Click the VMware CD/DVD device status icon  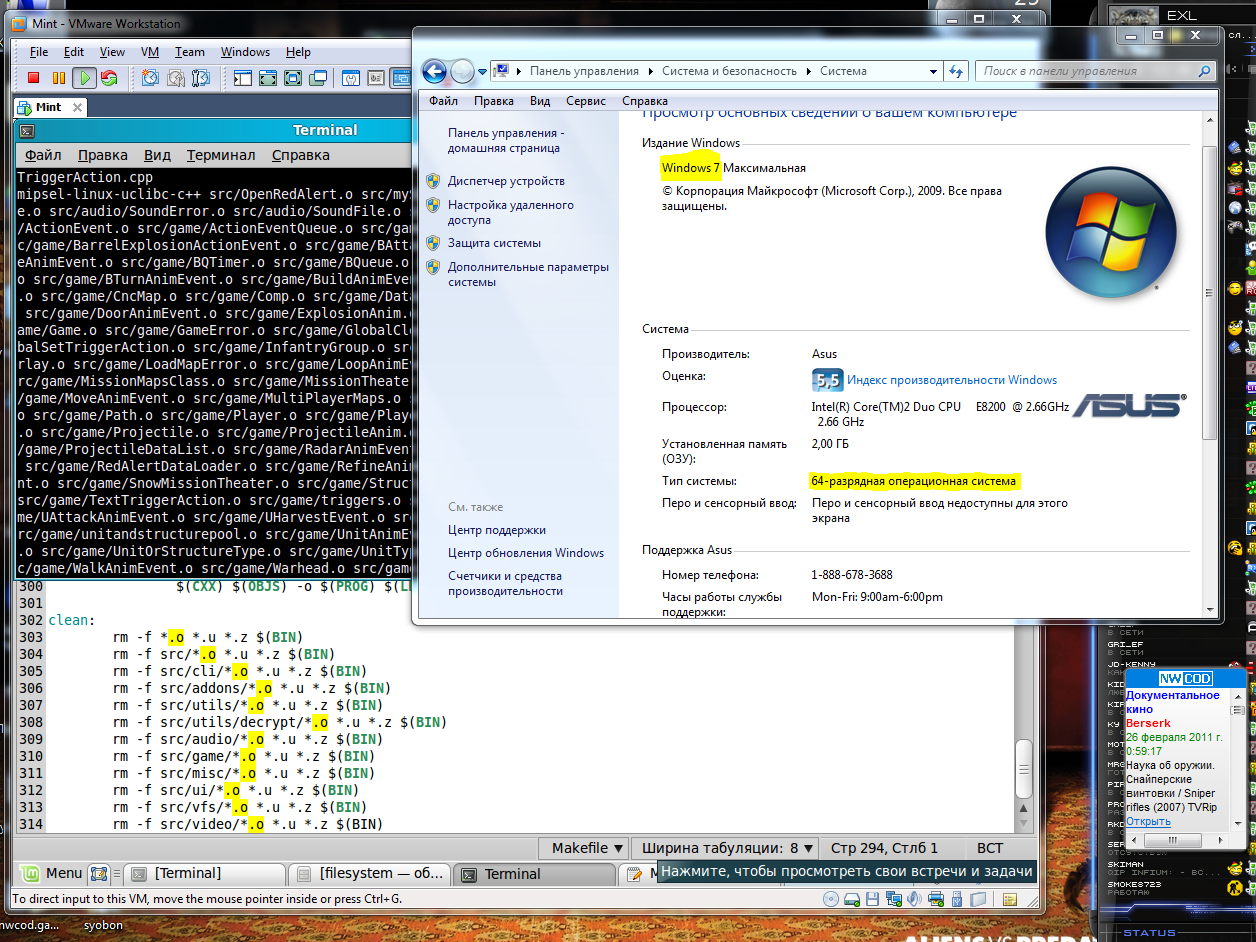(x=831, y=899)
